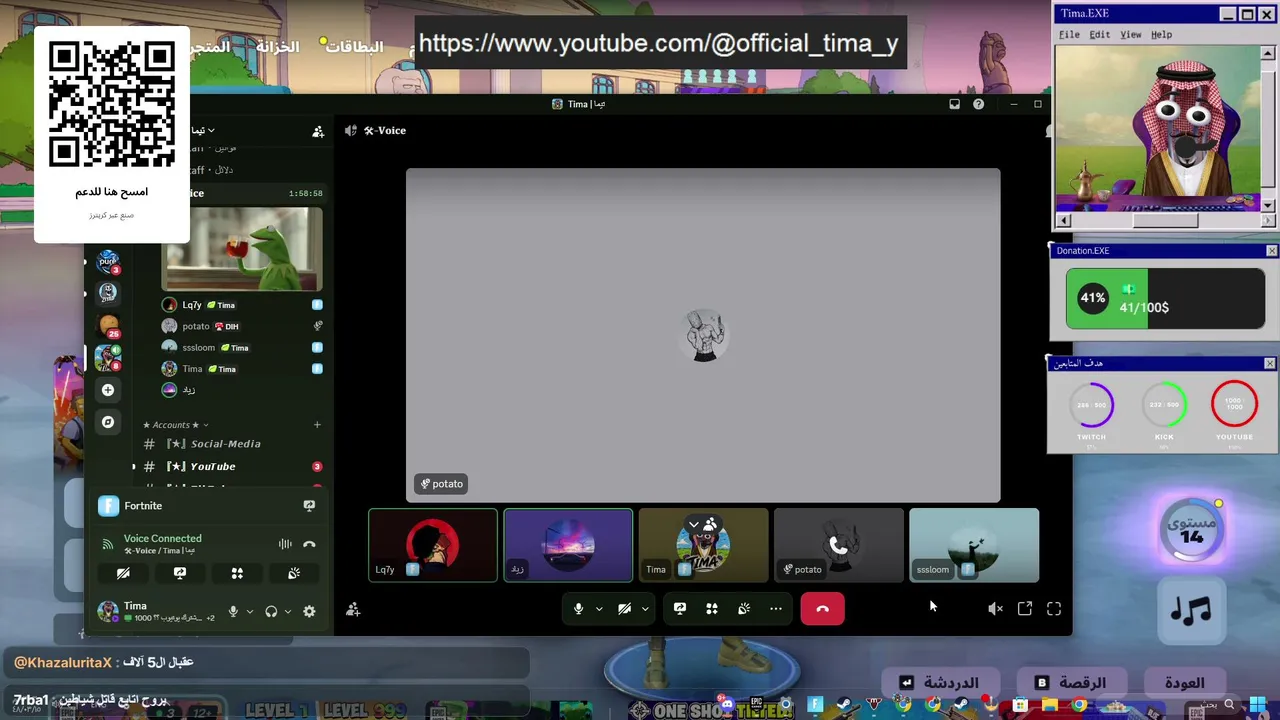The height and width of the screenshot is (720, 1280).
Task: Open View menu in Tima.EXE window
Action: coord(1131,35)
